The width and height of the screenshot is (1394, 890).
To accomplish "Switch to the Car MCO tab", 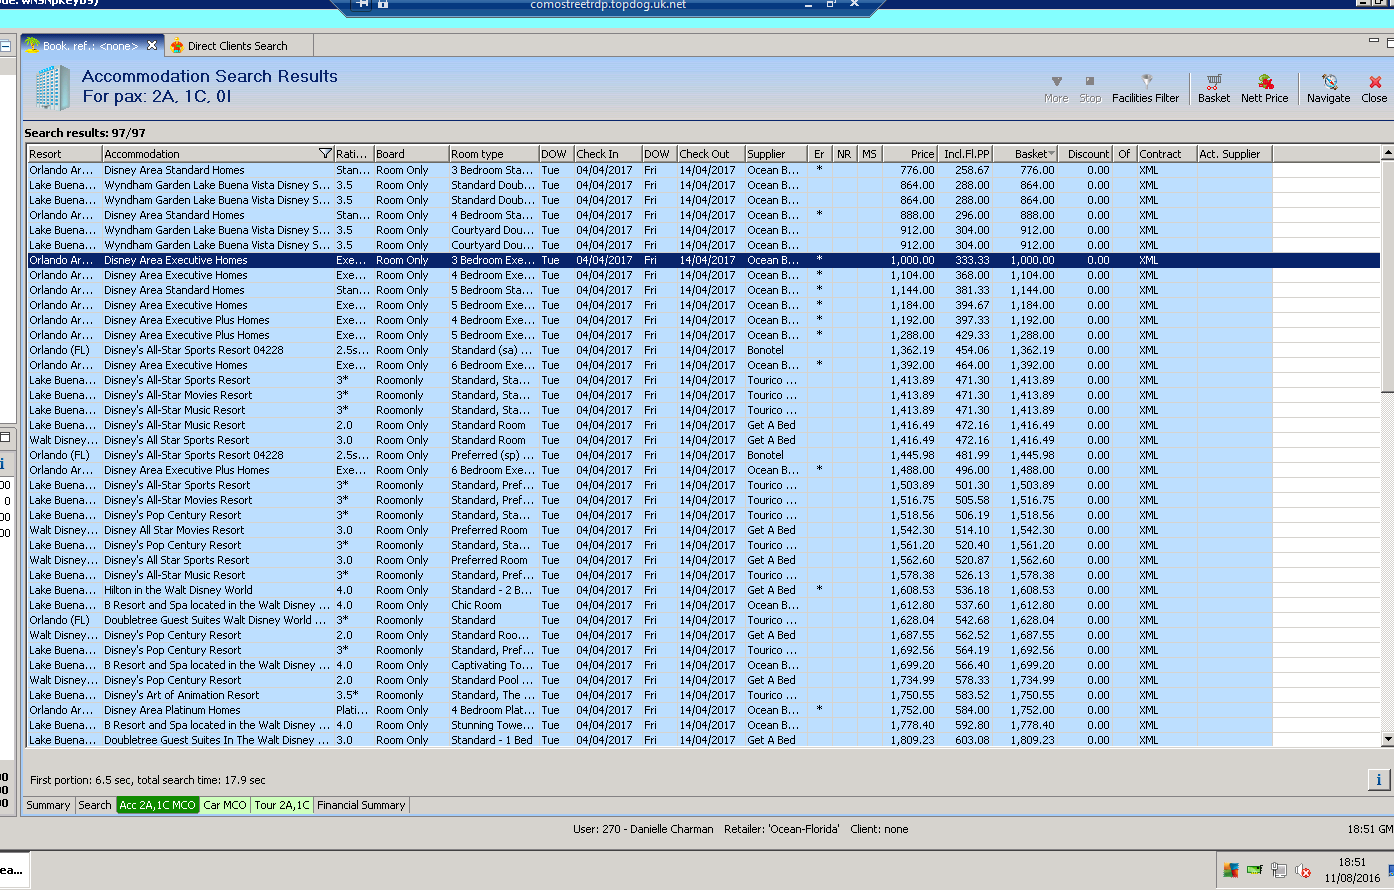I will pos(225,805).
